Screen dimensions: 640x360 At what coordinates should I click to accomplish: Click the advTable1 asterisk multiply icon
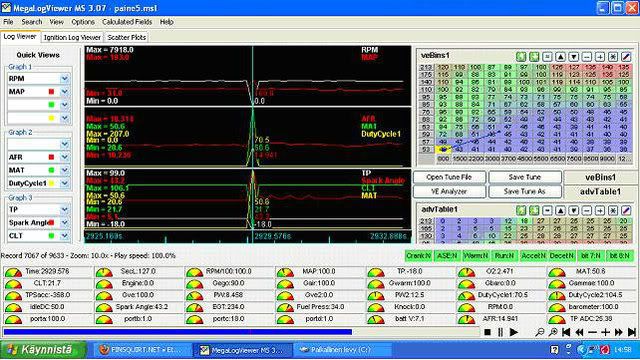tap(613, 211)
